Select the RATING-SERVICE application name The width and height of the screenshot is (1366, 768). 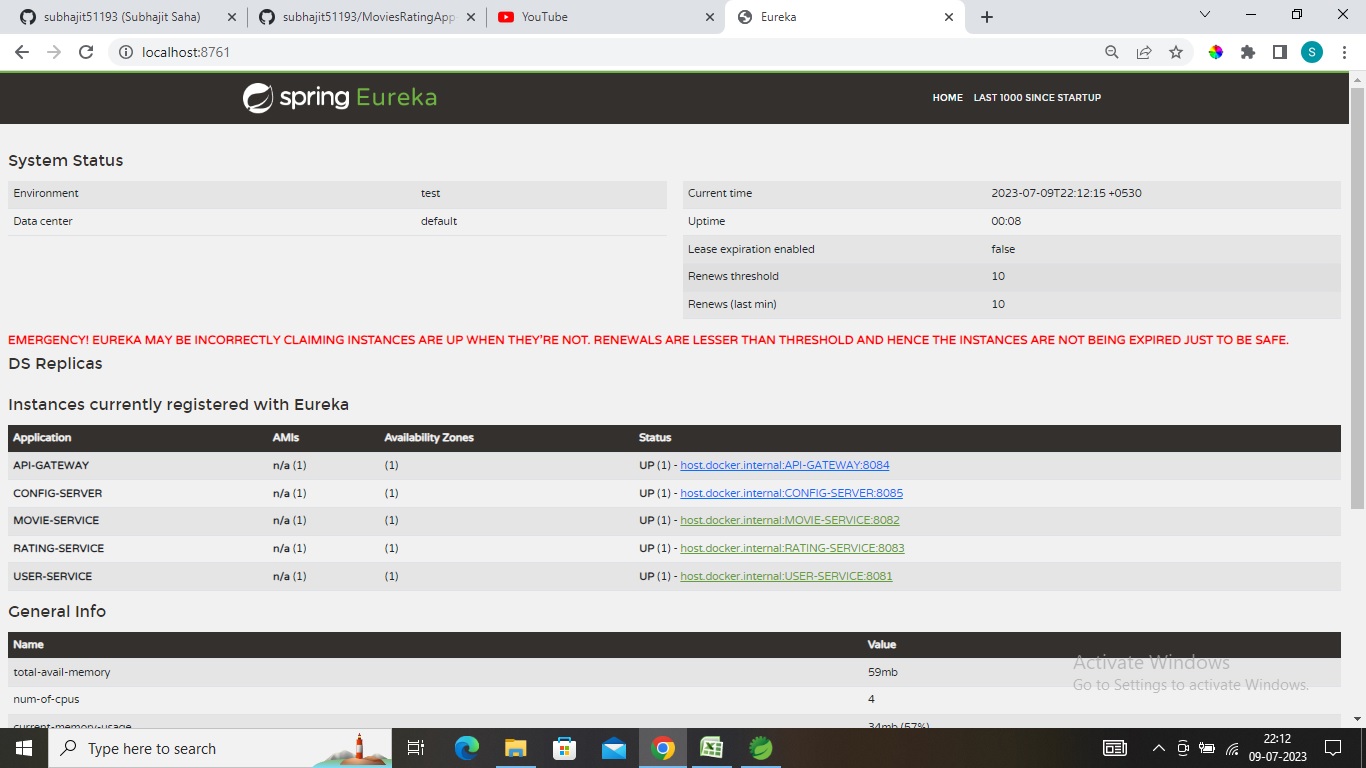pyautogui.click(x=58, y=548)
